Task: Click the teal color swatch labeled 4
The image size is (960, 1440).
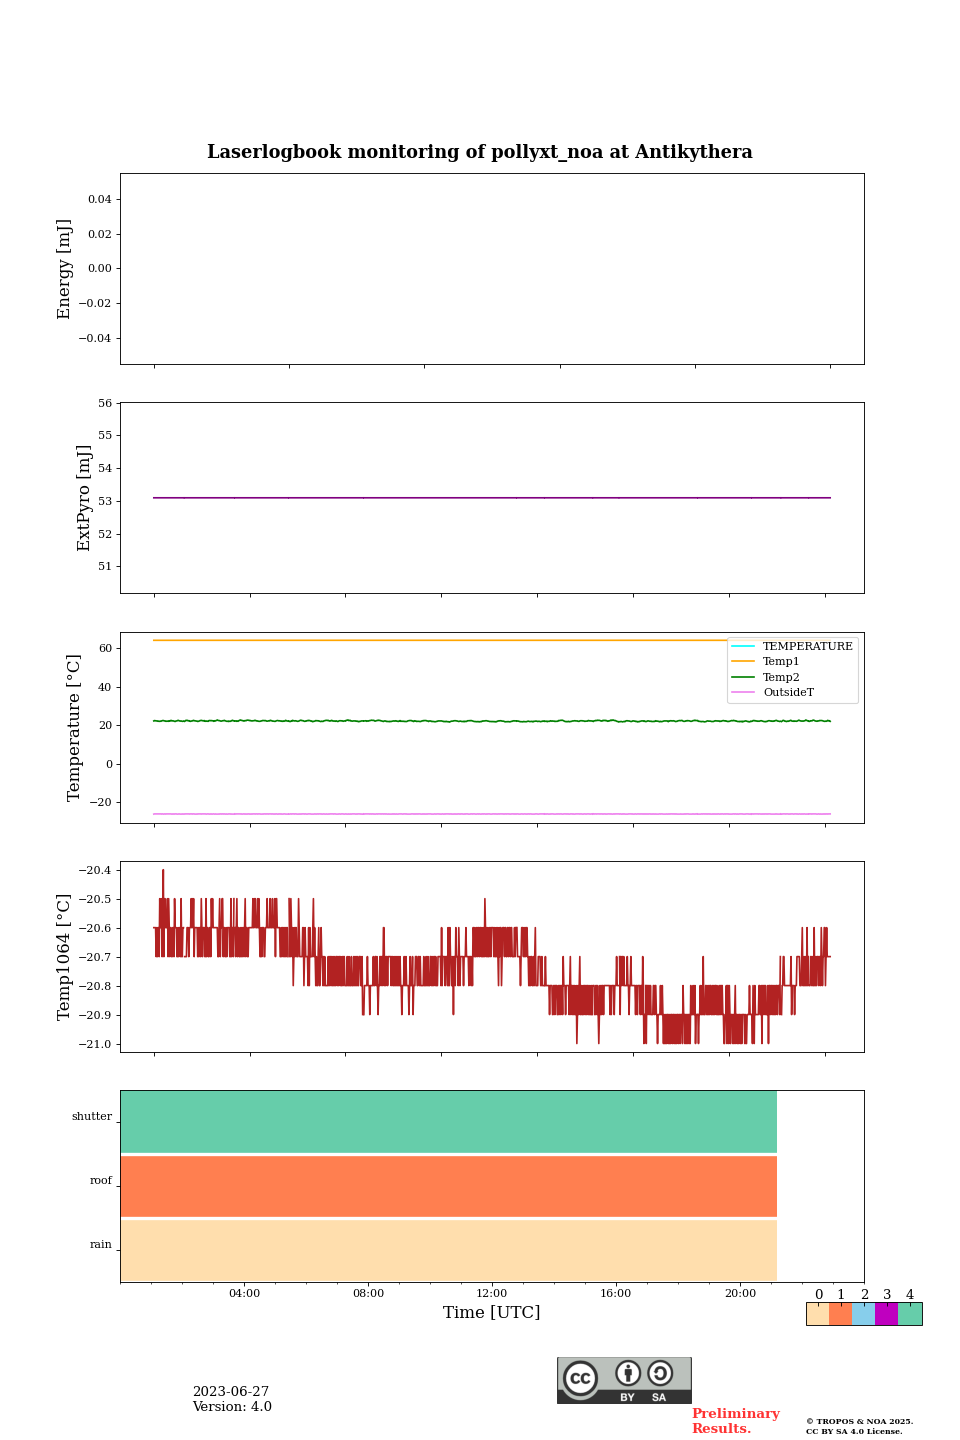Action: click(910, 1314)
